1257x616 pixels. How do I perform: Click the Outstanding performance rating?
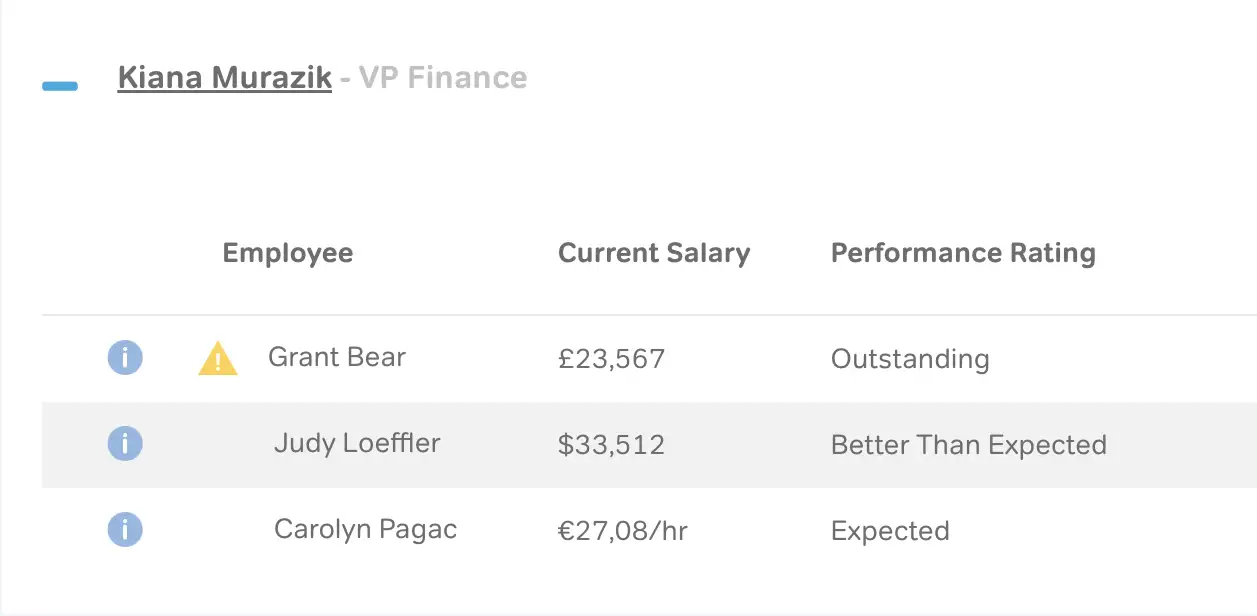pos(909,358)
